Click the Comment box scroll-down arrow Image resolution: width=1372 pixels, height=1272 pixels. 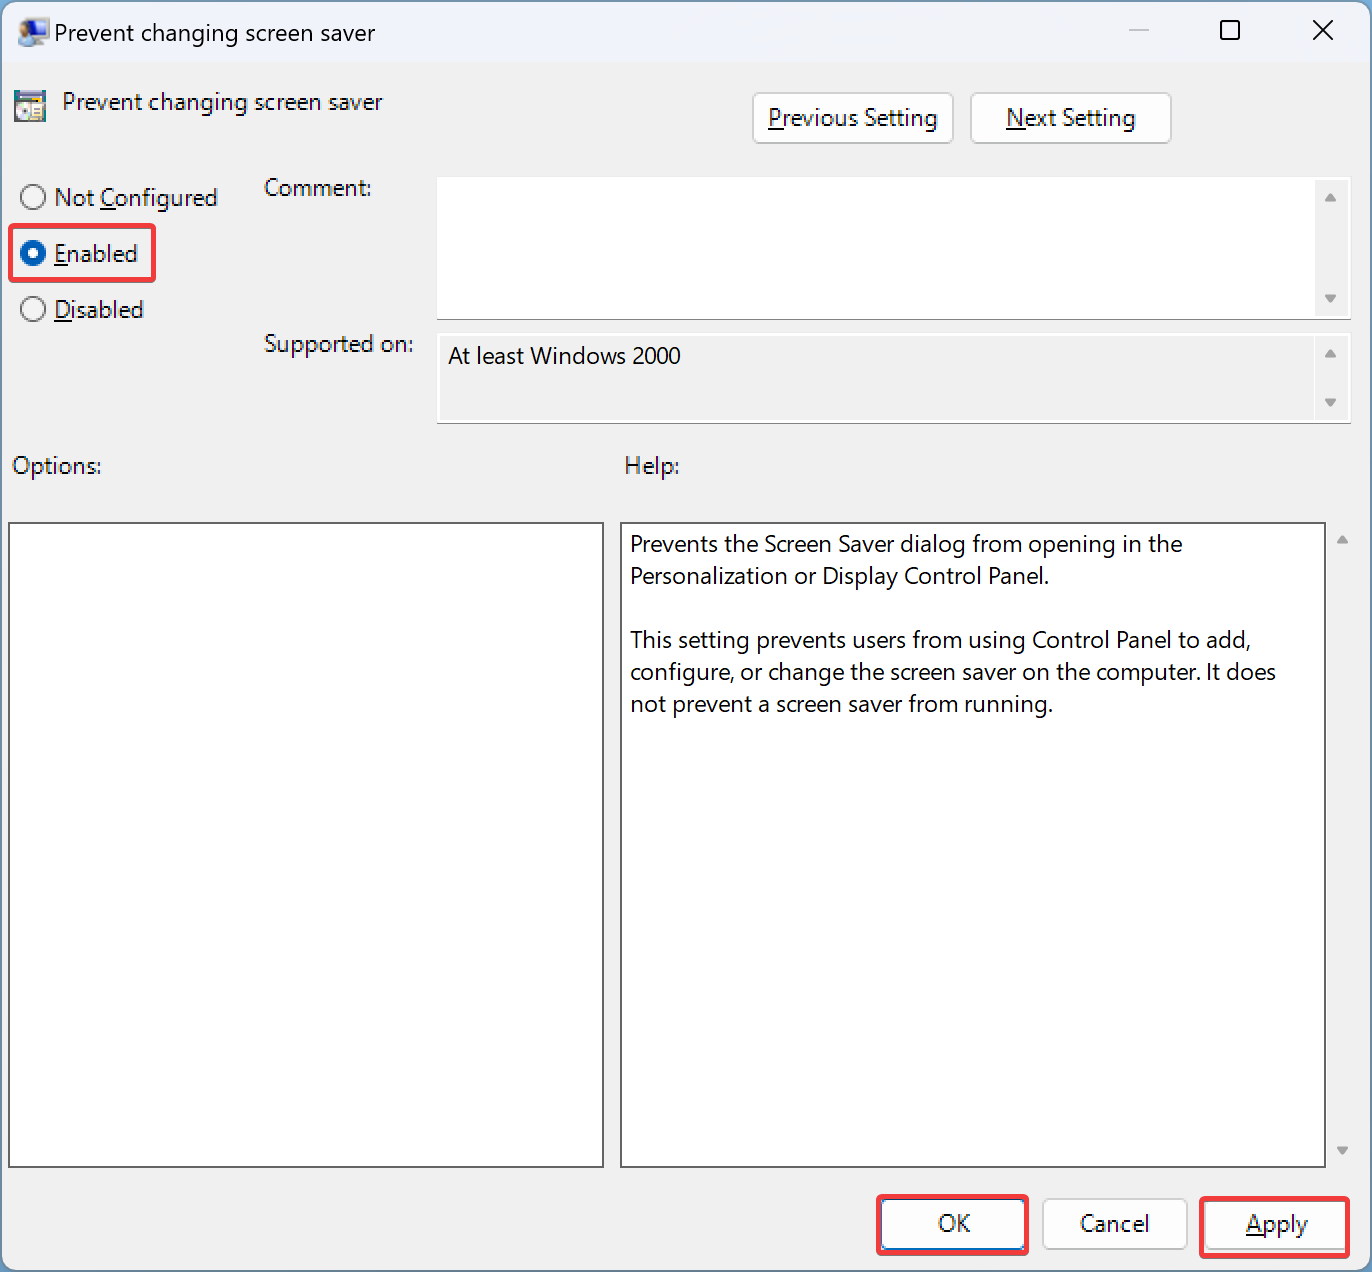(x=1330, y=298)
